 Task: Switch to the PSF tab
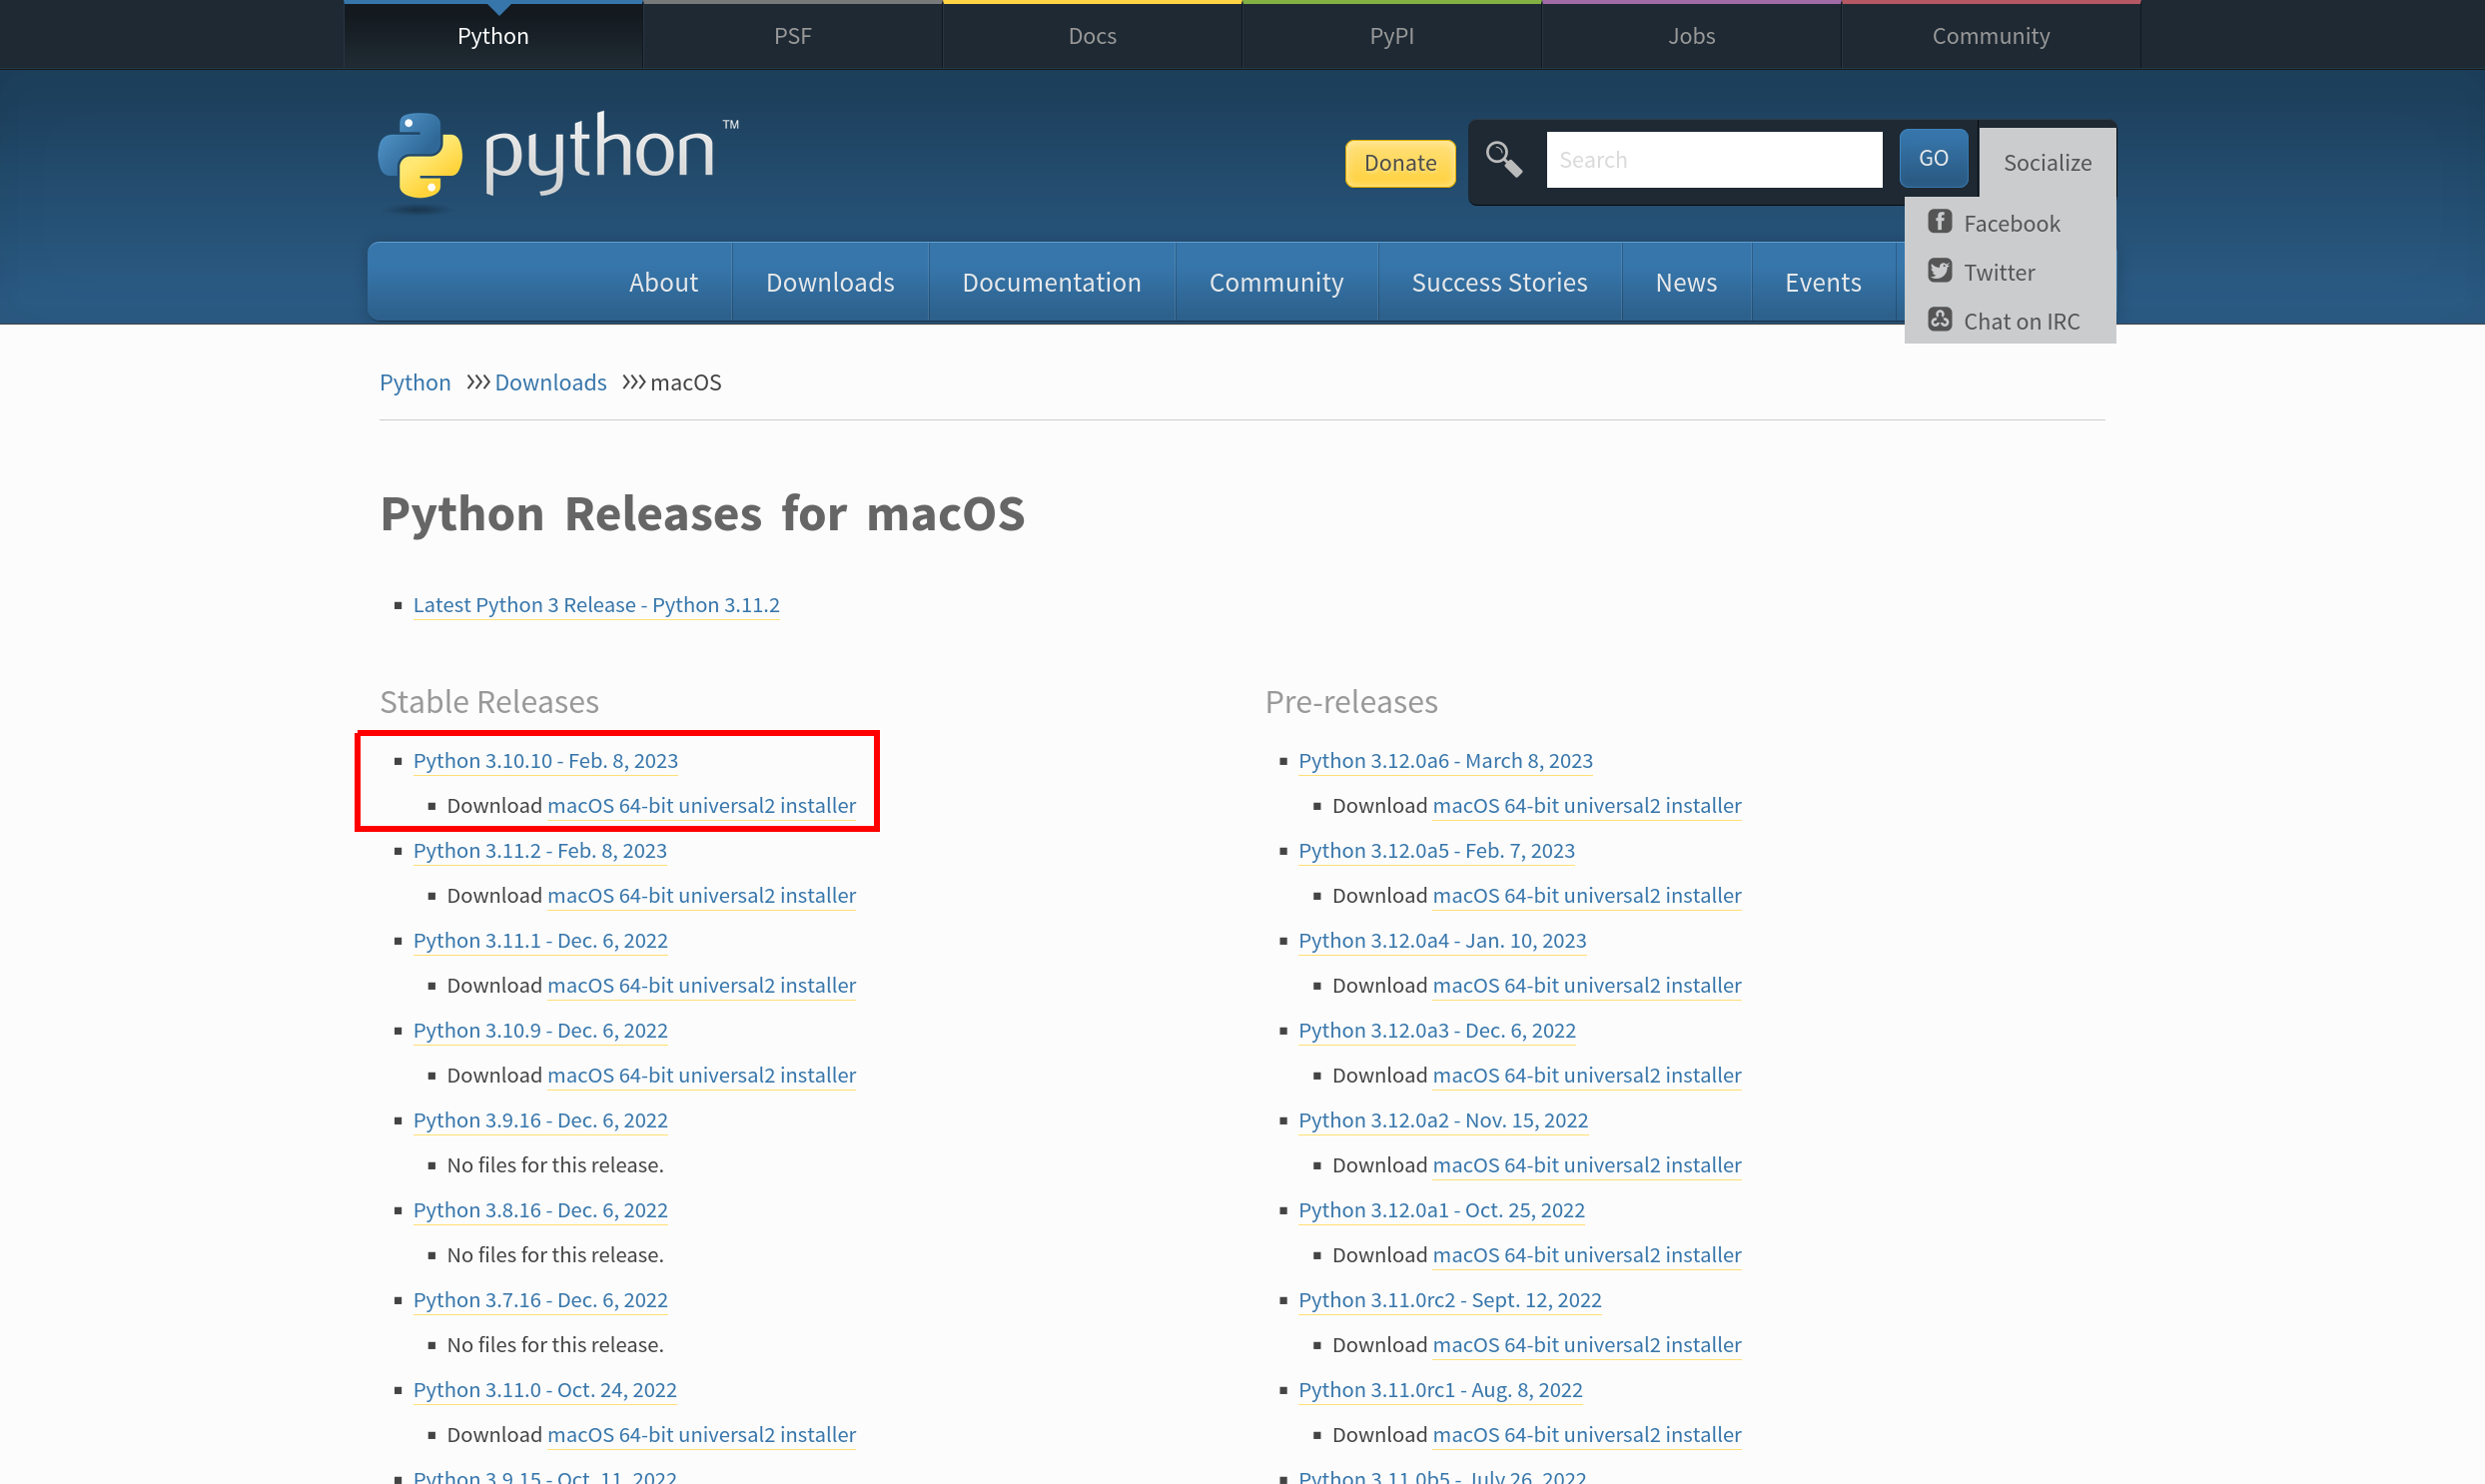point(791,35)
